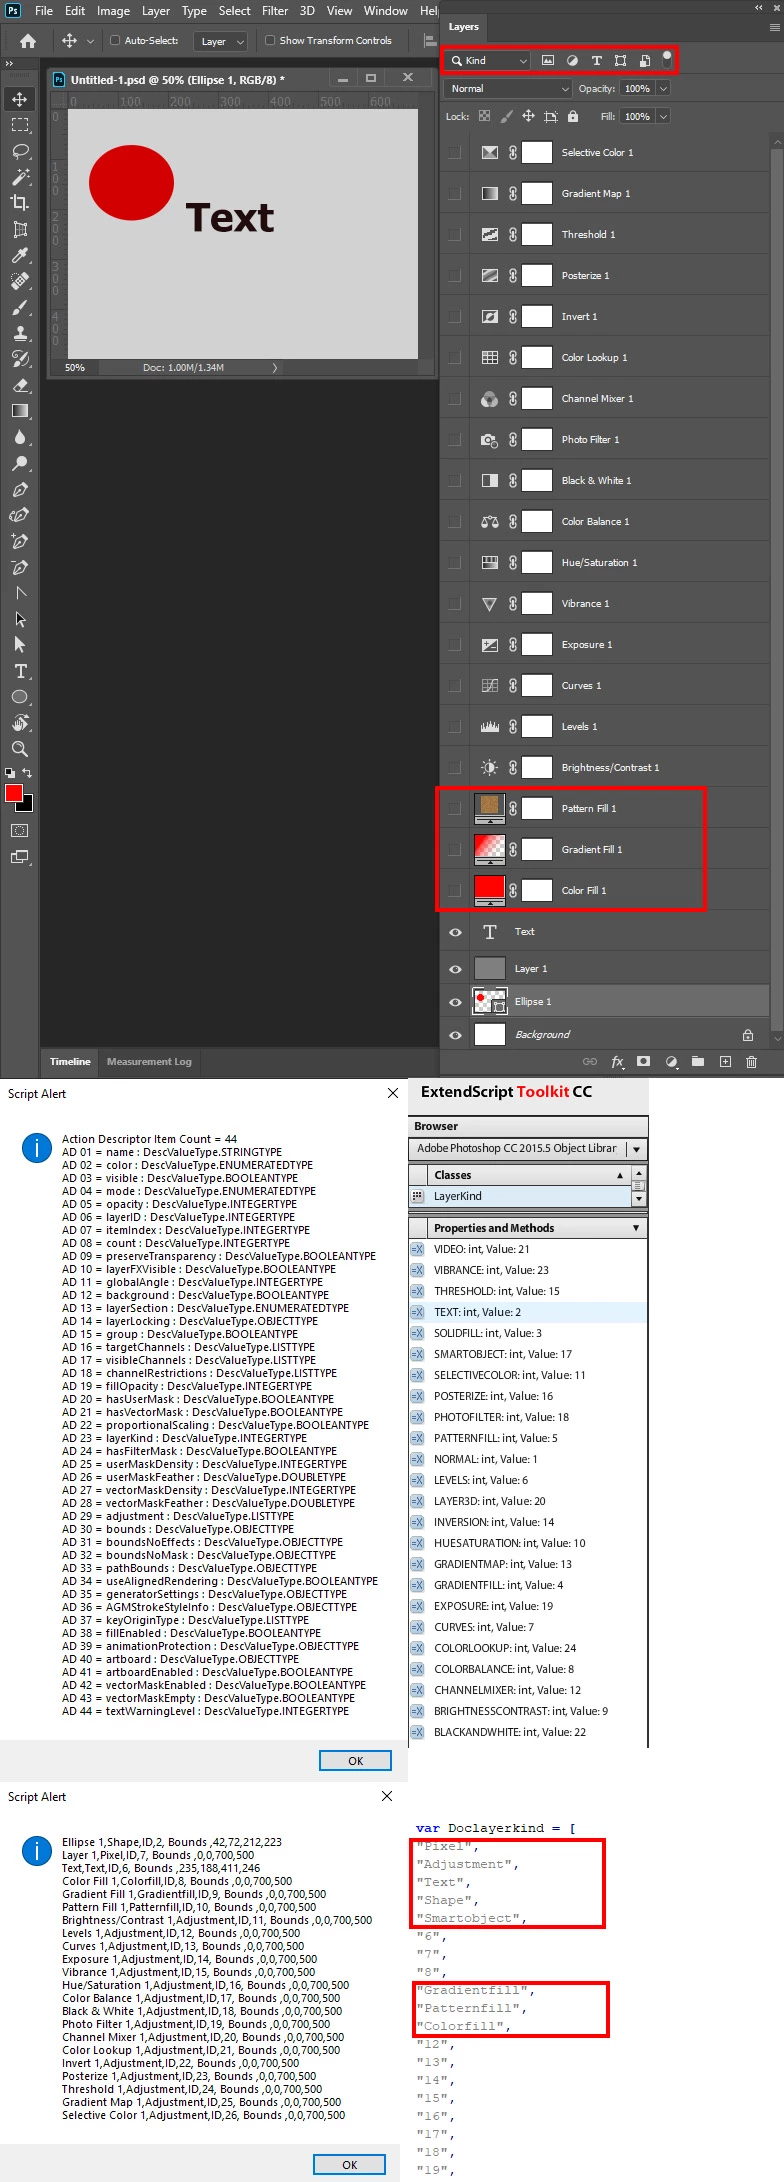Screen dimensions: 784x2182
Task: Select the Healing Brush tool
Action: (20, 281)
